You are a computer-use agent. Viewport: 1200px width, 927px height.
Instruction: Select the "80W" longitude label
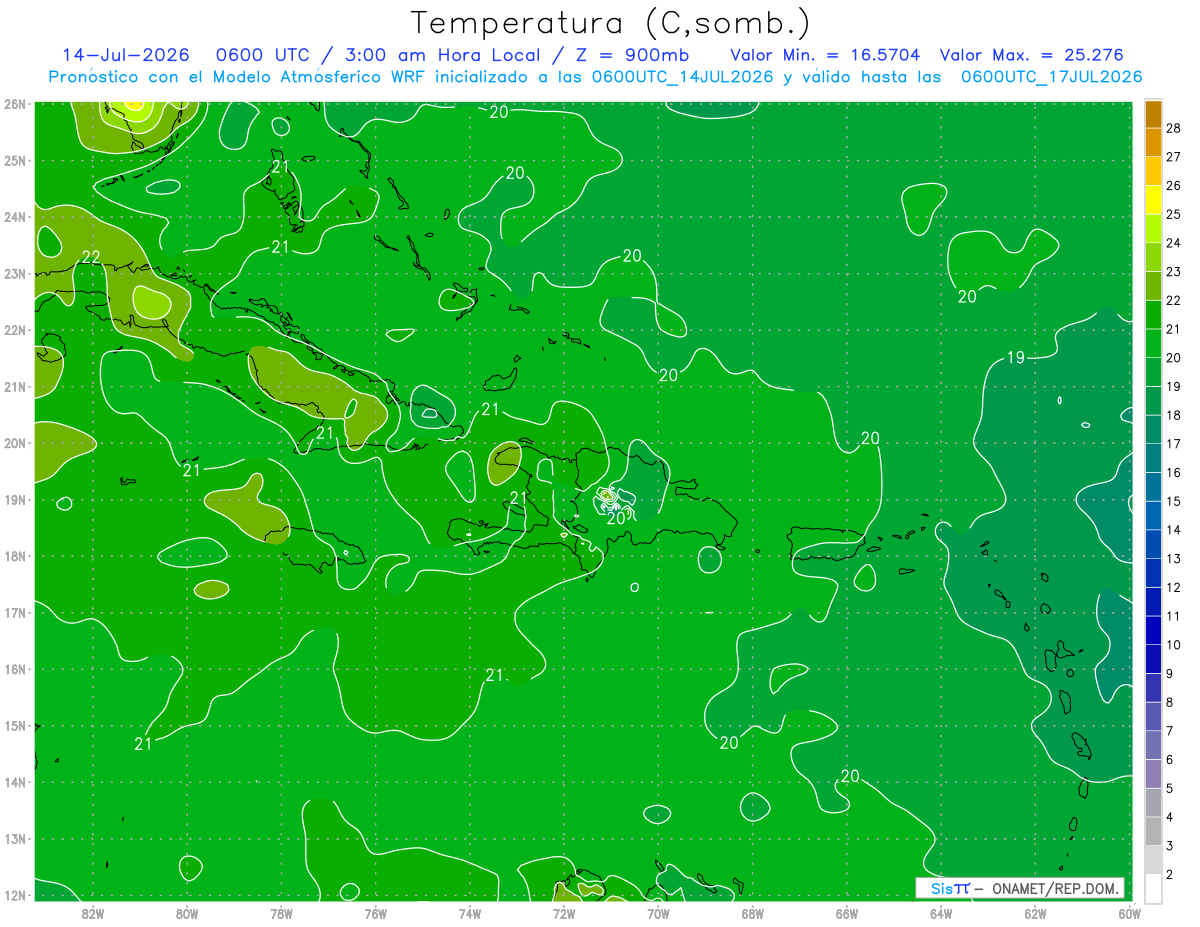(x=187, y=913)
